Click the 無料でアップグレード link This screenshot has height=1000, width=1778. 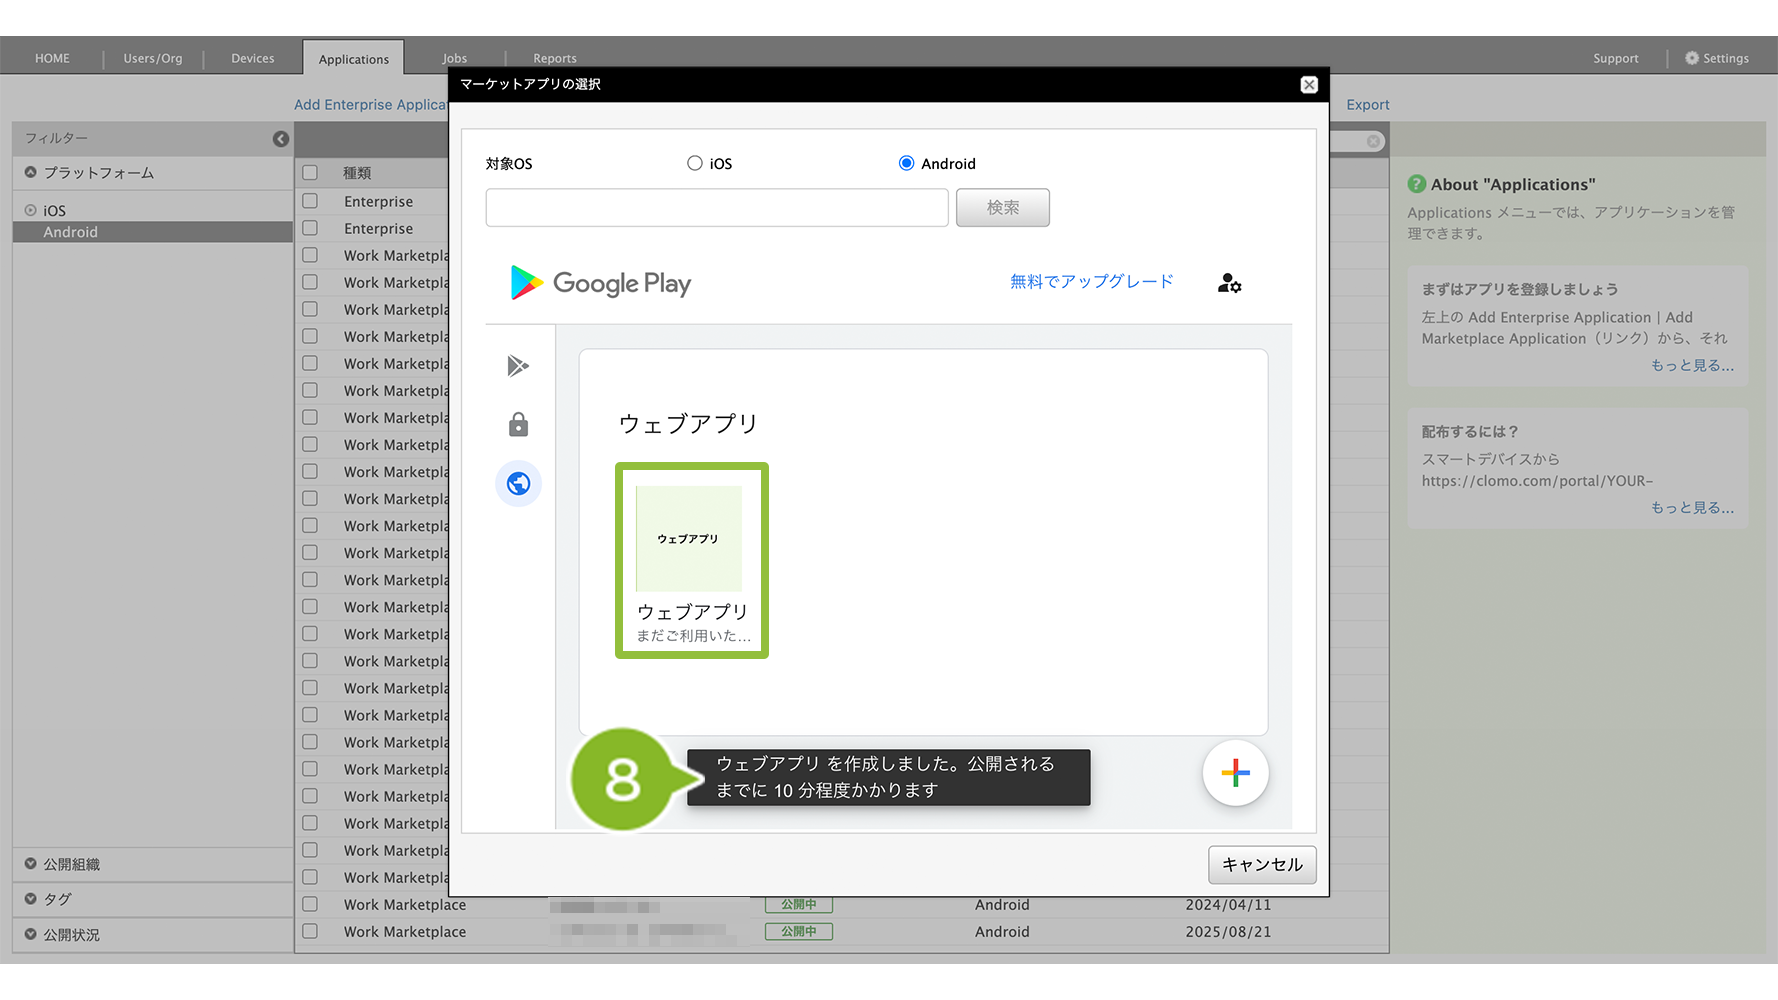1091,282
